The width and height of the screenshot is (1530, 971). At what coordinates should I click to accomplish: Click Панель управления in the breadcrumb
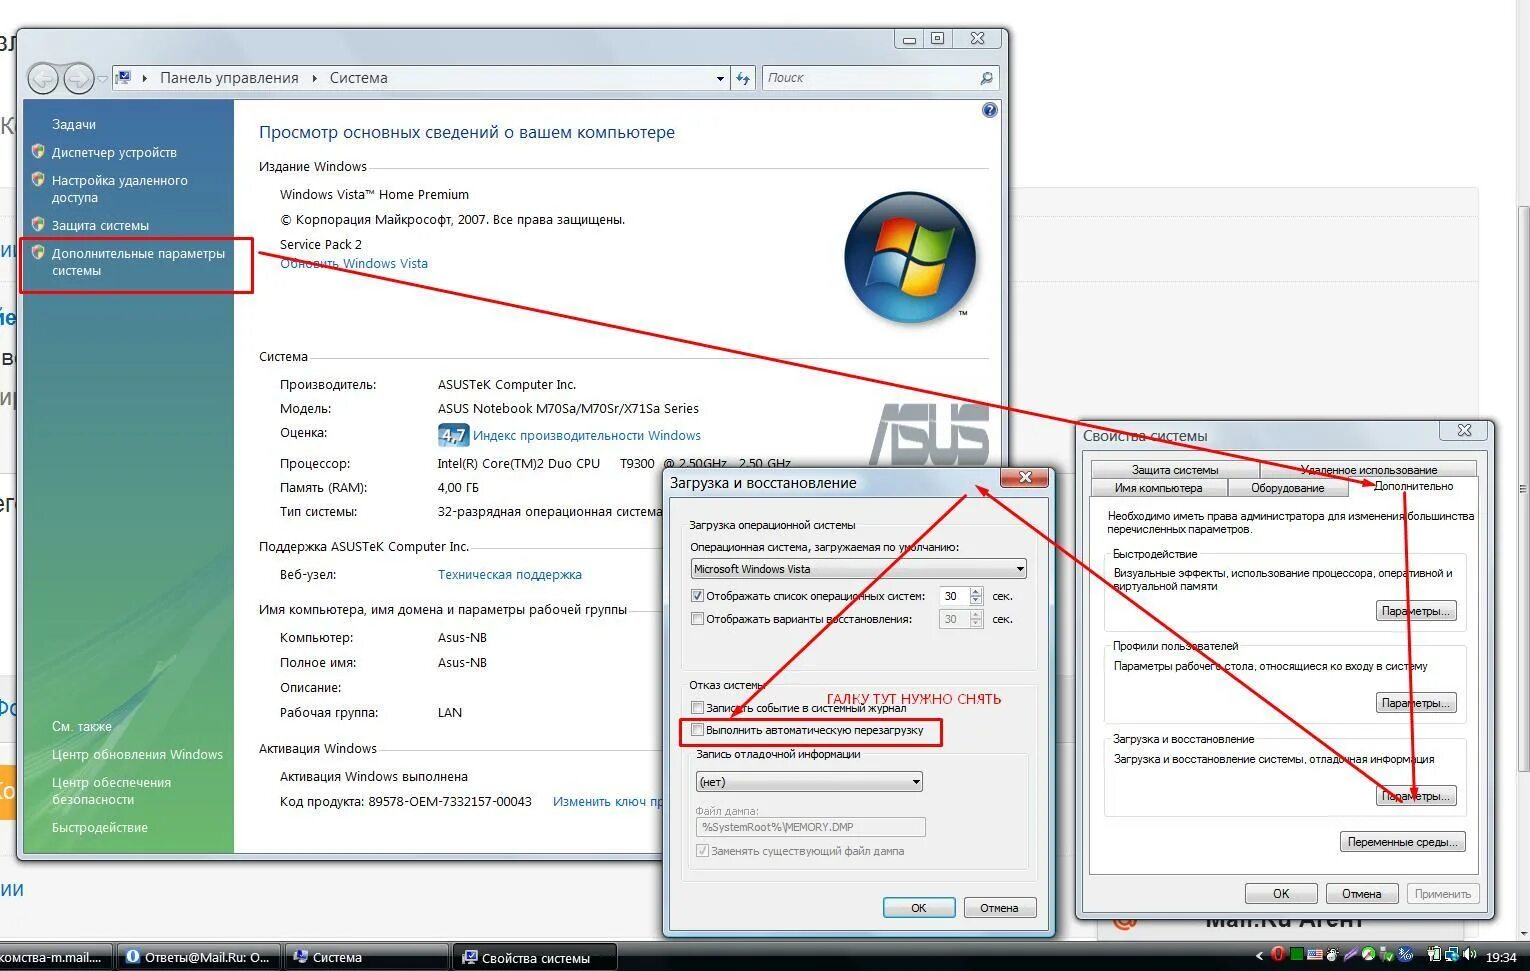(x=229, y=78)
